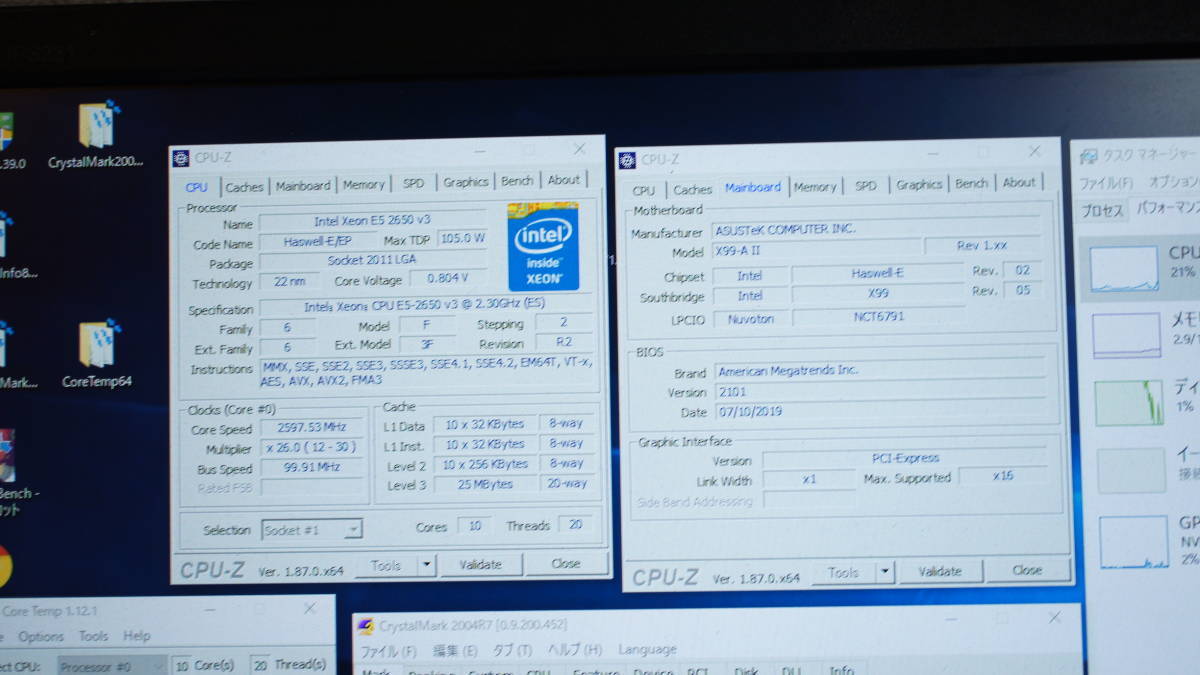The height and width of the screenshot is (675, 1200).
Task: Select Mainboard tab in right CPU-Z
Action: coord(753,187)
